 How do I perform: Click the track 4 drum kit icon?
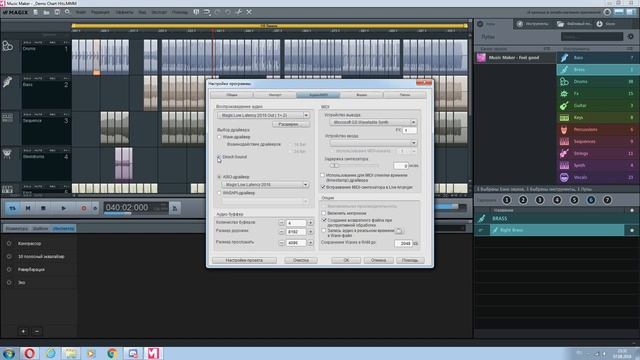[7, 153]
